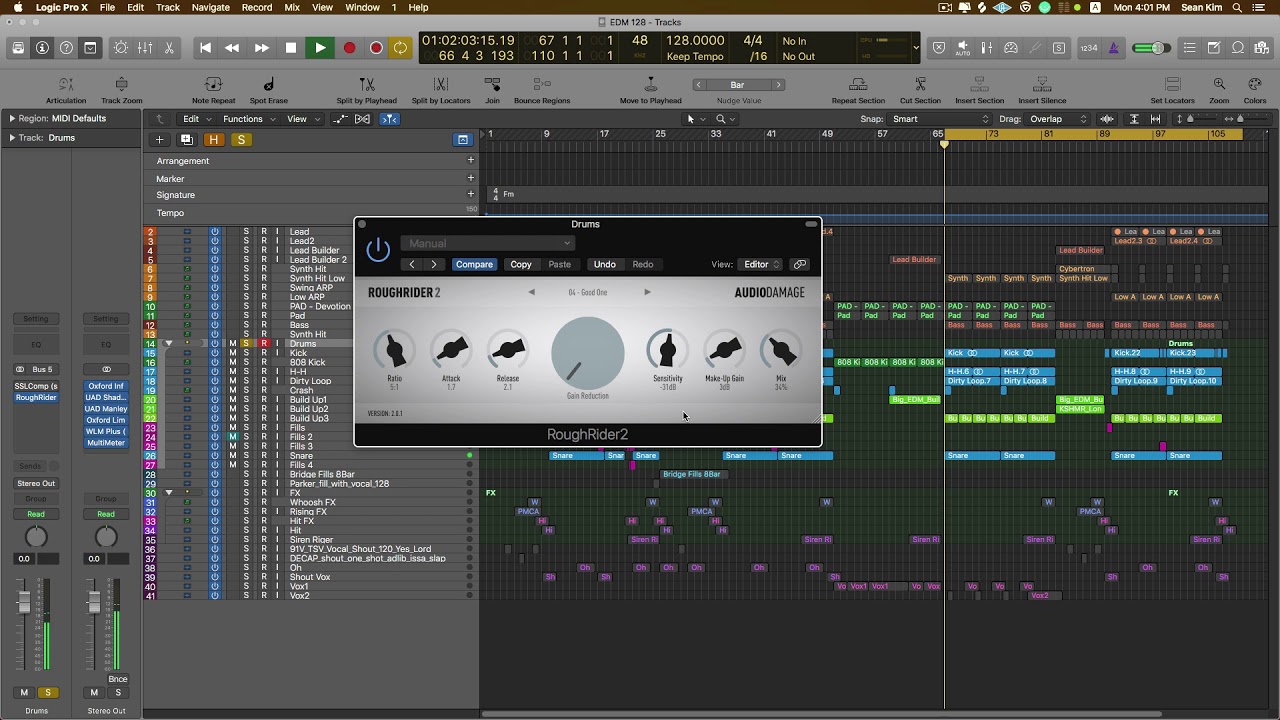Open the Mixer icon in control bar
1280x720 pixels.
click(145, 48)
